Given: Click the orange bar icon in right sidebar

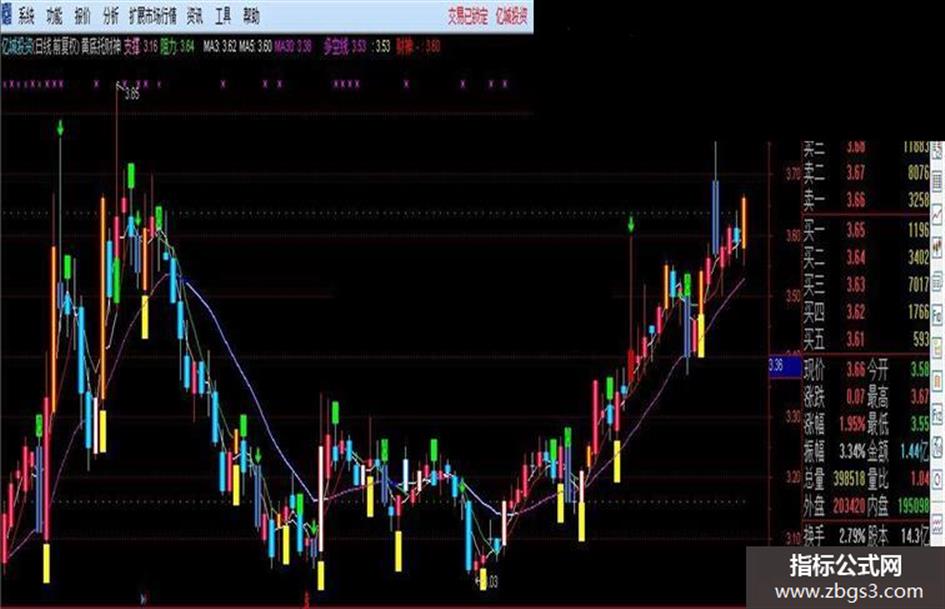Looking at the screenshot, I should (937, 381).
